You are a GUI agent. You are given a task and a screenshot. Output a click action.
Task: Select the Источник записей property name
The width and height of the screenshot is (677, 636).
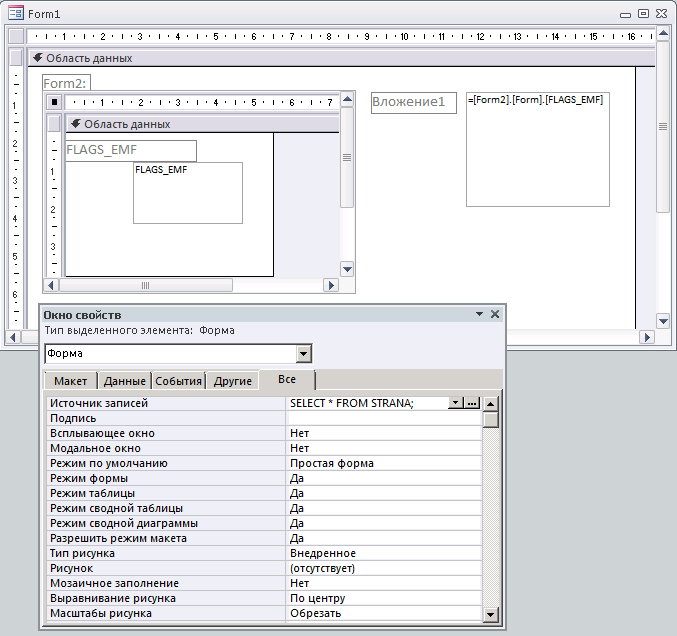[x=166, y=403]
